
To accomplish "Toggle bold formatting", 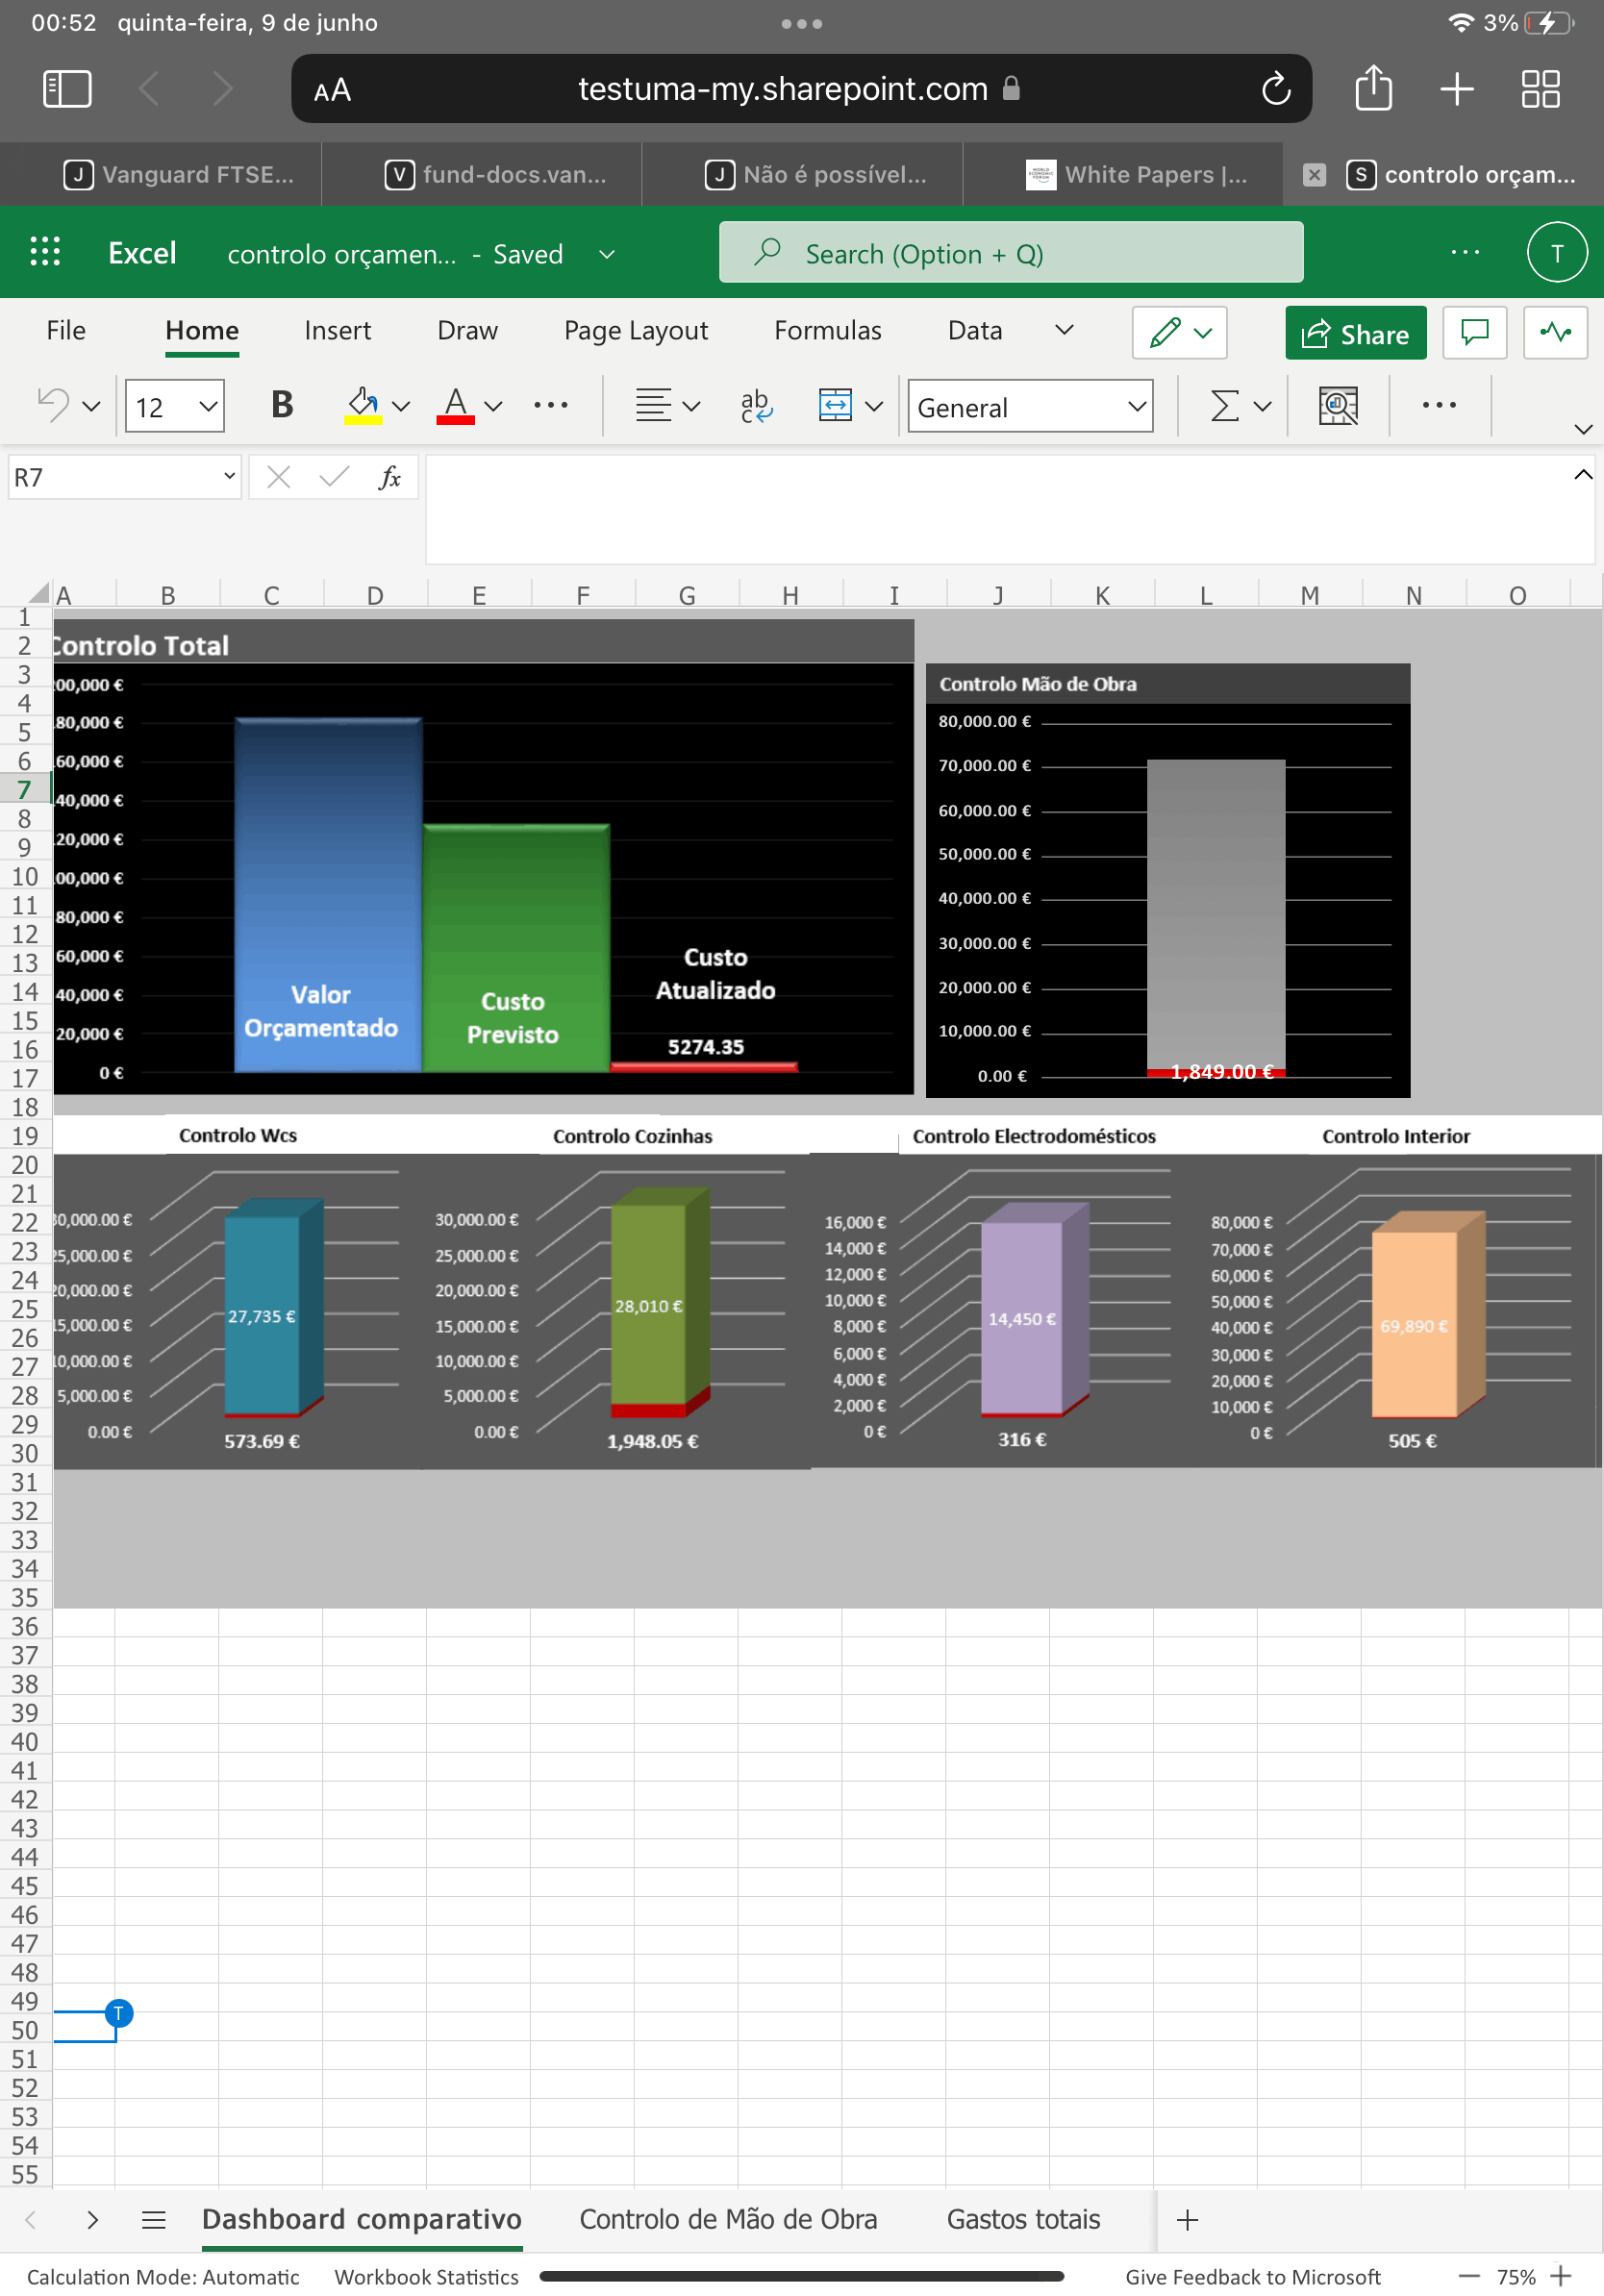I will (x=282, y=405).
